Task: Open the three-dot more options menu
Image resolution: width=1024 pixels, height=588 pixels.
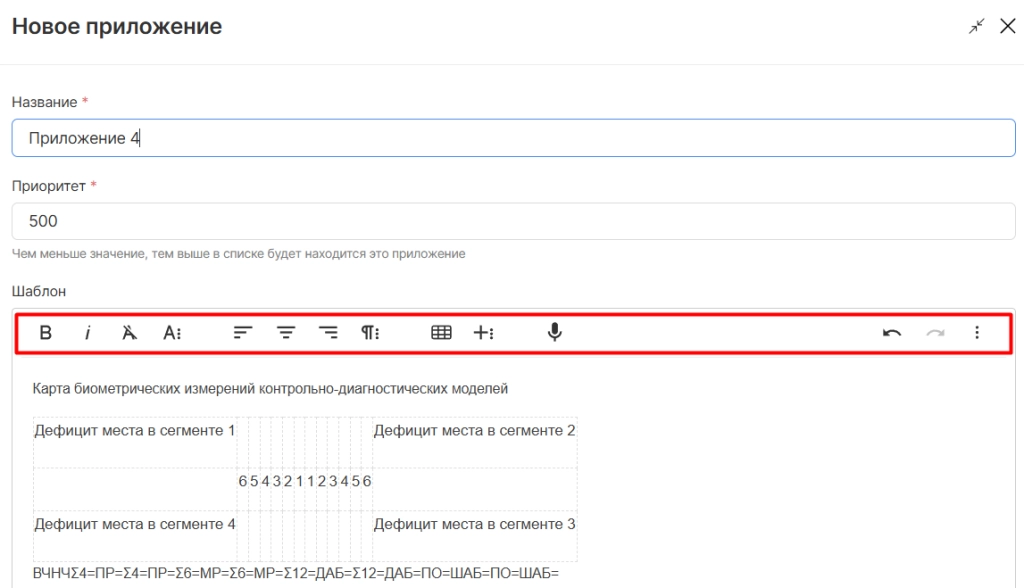Action: coord(977,333)
